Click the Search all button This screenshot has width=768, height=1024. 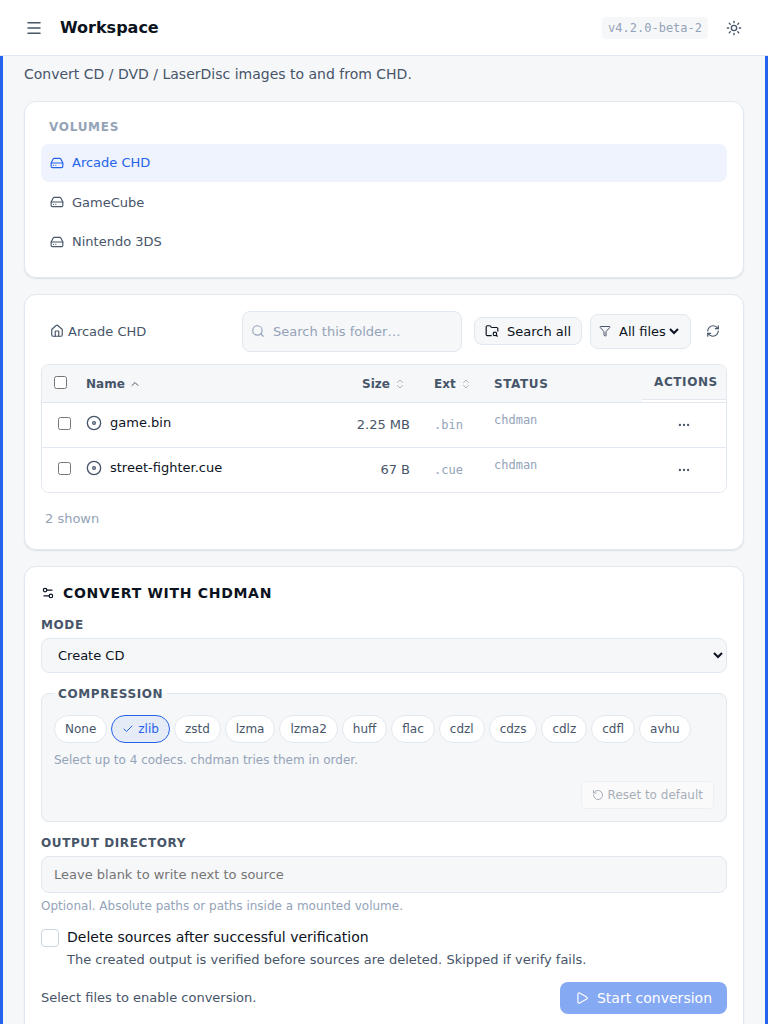pyautogui.click(x=528, y=332)
